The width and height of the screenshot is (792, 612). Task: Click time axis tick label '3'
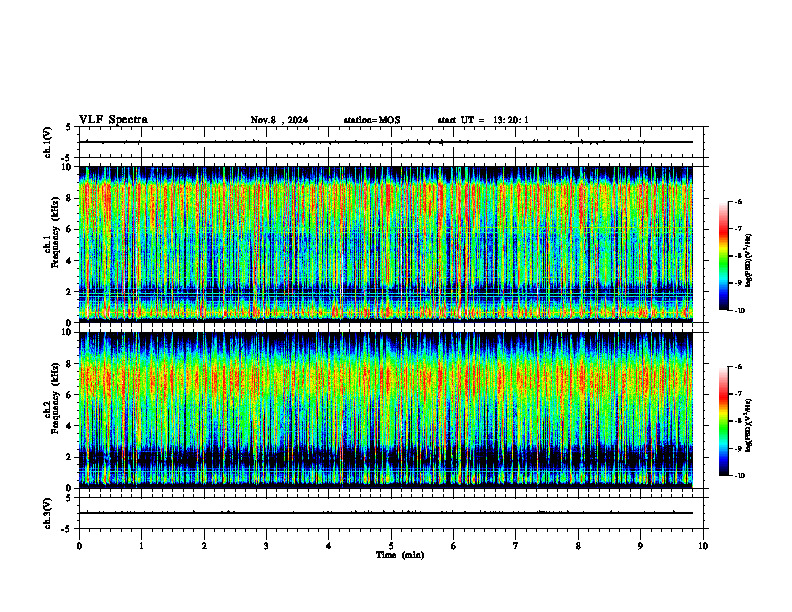(x=266, y=546)
